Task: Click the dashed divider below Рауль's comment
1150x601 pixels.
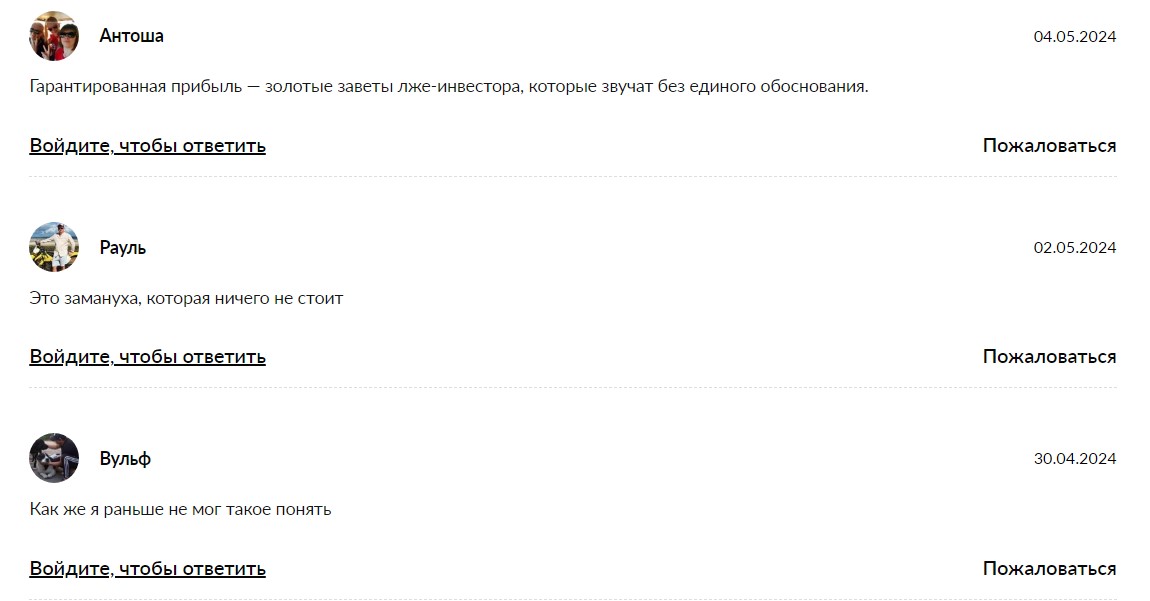Action: (x=573, y=387)
